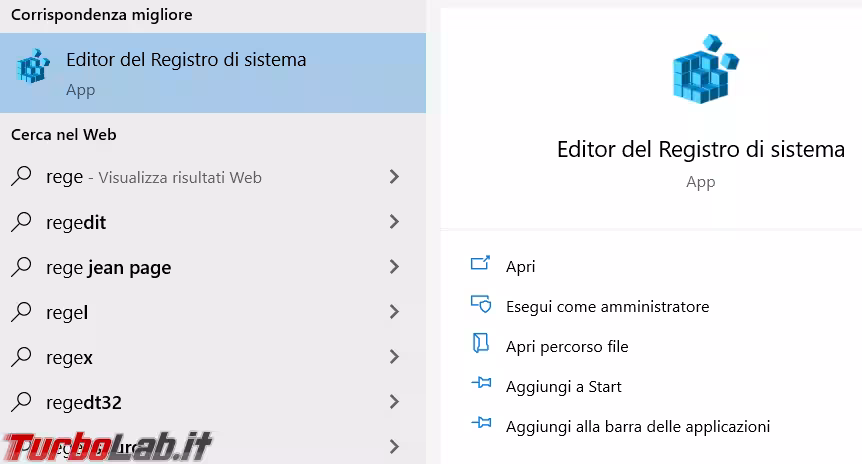The width and height of the screenshot is (862, 464).
Task: Click the Esegui come amministratore label
Action: coord(607,307)
